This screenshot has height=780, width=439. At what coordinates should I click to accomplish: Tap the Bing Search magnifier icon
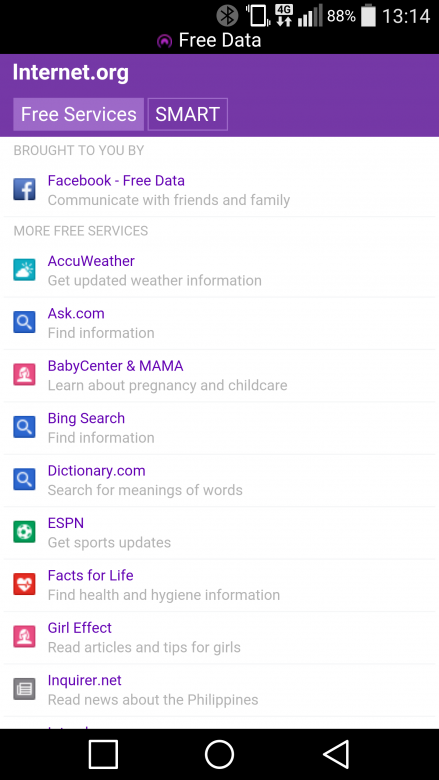point(24,427)
